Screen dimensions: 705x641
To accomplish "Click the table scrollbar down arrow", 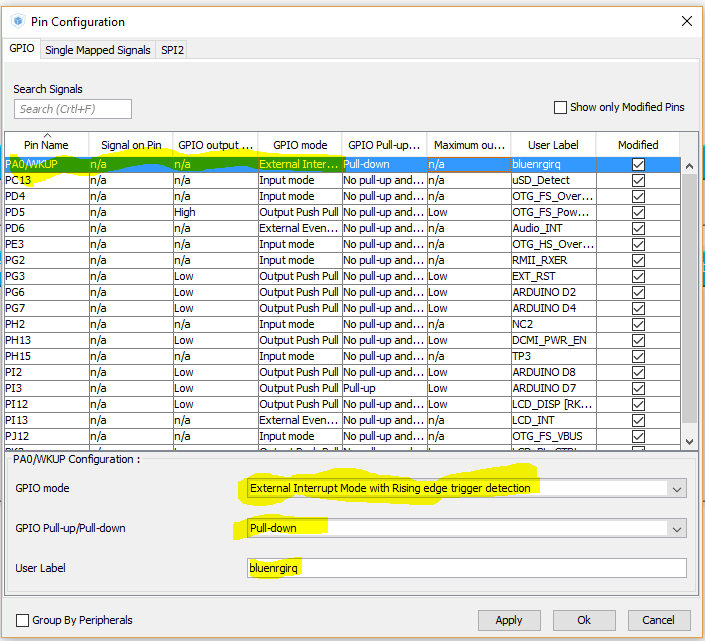I will (689, 441).
